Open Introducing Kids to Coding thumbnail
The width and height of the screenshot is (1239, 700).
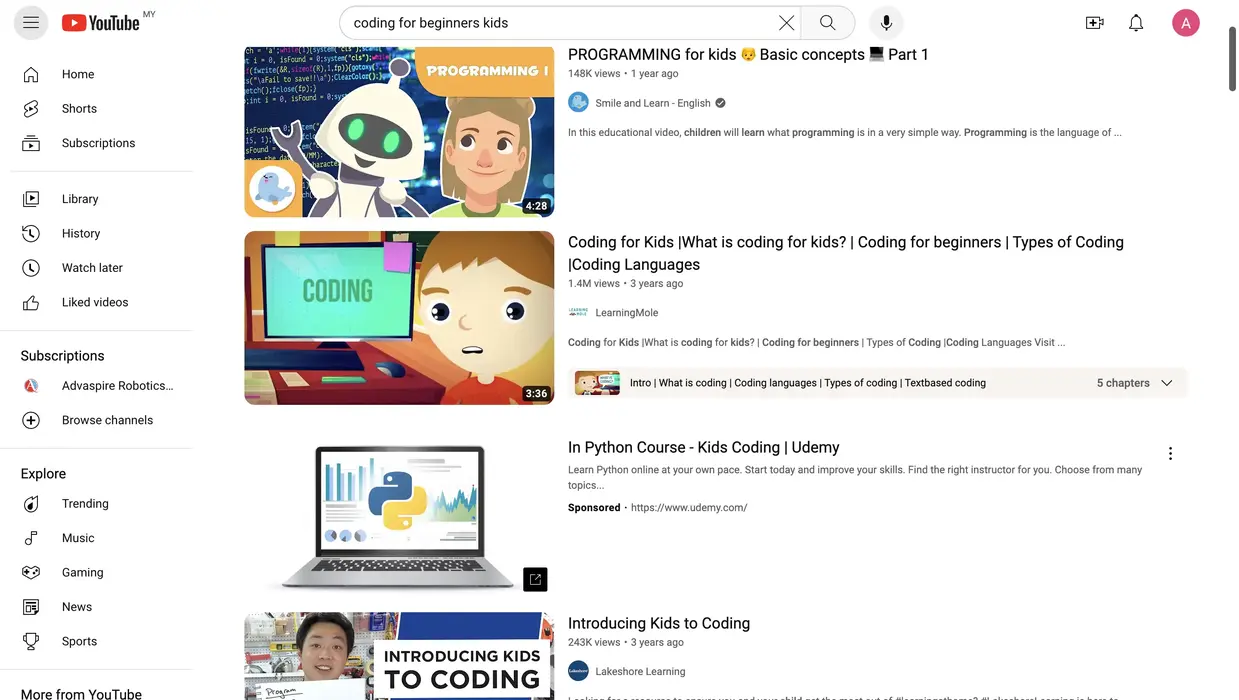pos(399,656)
